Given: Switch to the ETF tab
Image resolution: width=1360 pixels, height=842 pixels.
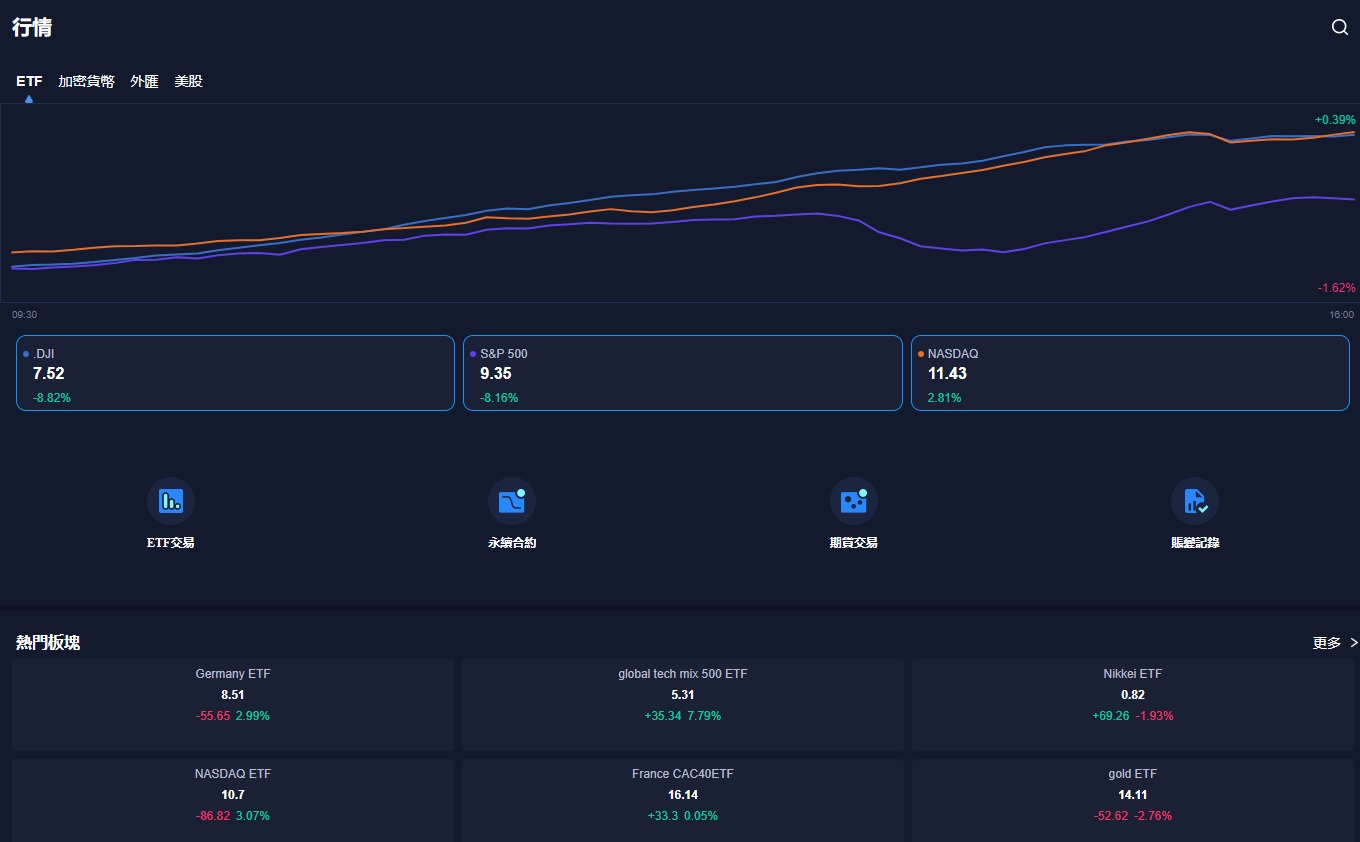Looking at the screenshot, I should (x=29, y=81).
